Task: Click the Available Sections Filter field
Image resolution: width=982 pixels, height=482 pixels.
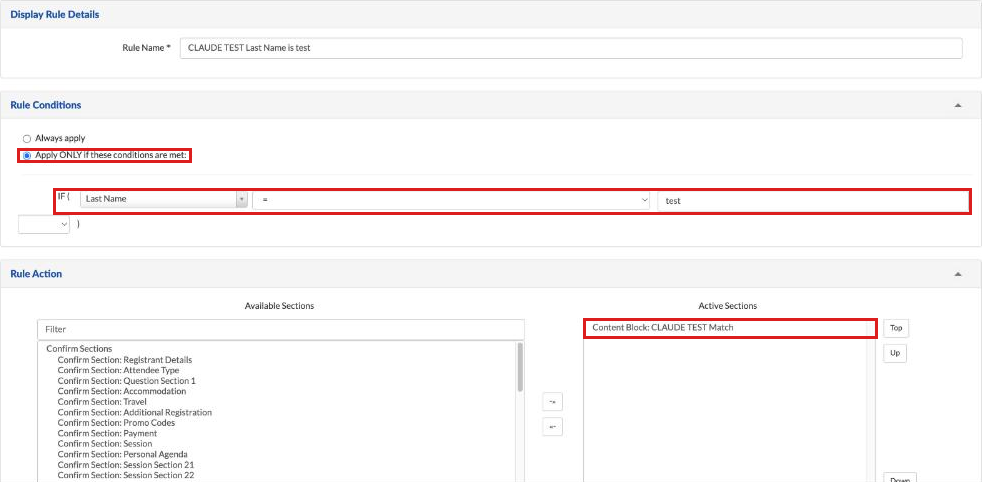Action: coord(281,329)
